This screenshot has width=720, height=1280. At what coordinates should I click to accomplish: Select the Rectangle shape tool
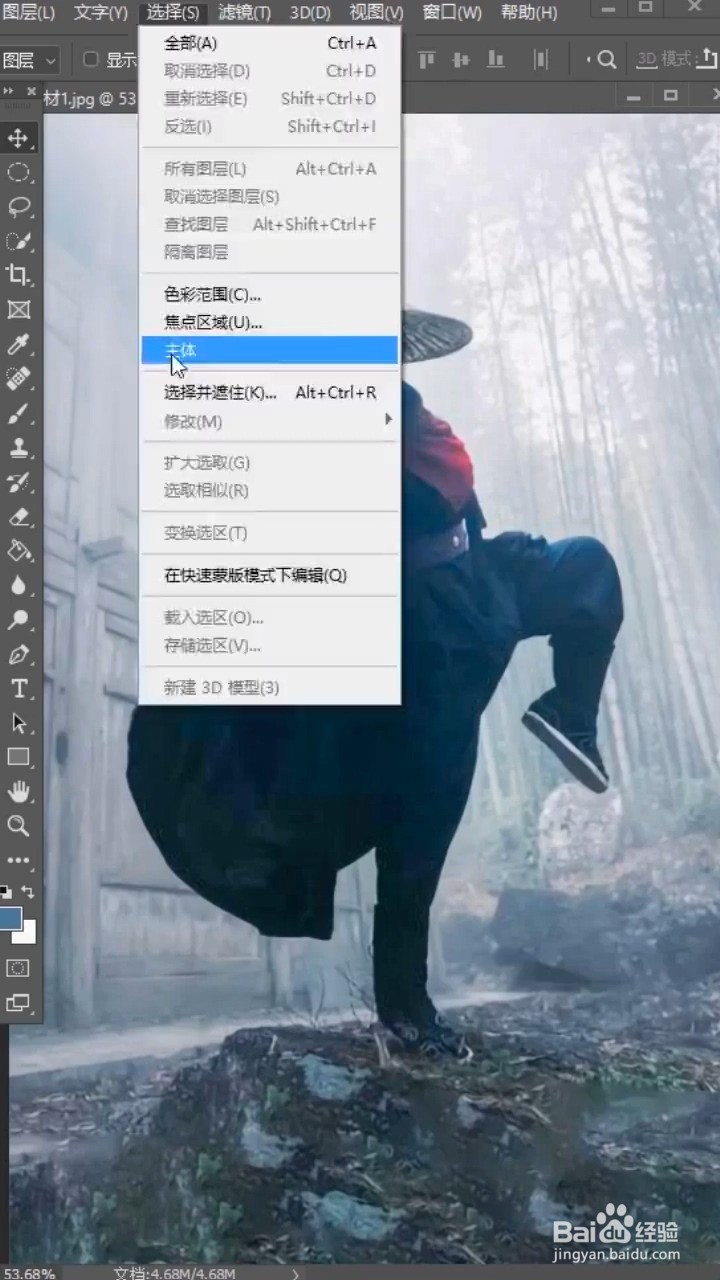click(19, 757)
